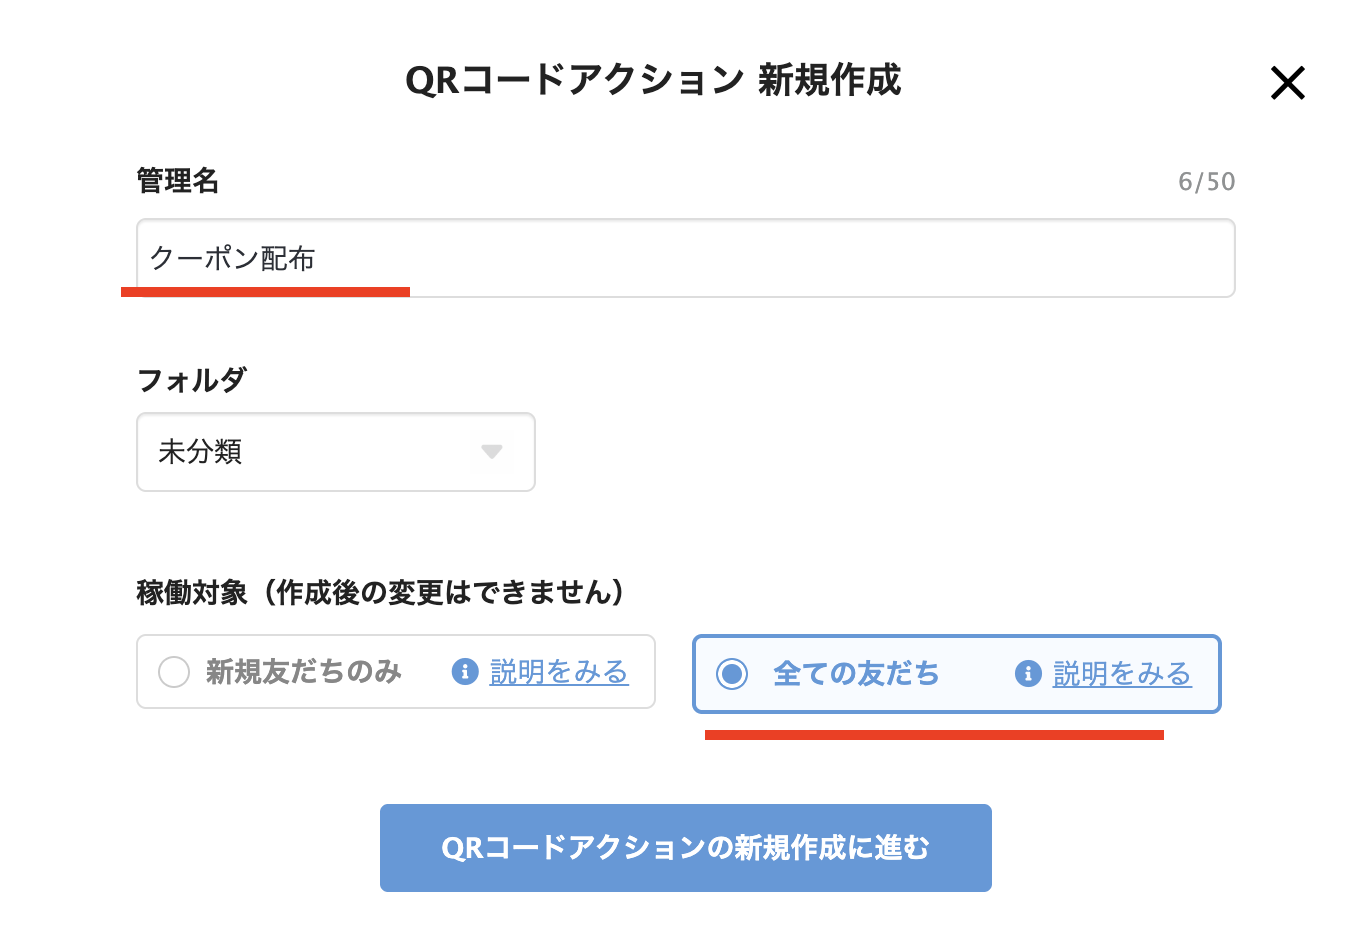Screen dimensions: 1362x930
Task: Click the 新規友だちのみ option label text
Action: click(x=304, y=672)
